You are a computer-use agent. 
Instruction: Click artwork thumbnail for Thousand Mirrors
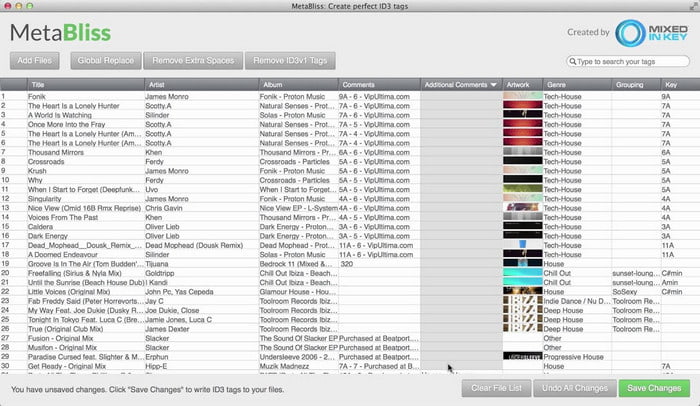tap(522, 151)
